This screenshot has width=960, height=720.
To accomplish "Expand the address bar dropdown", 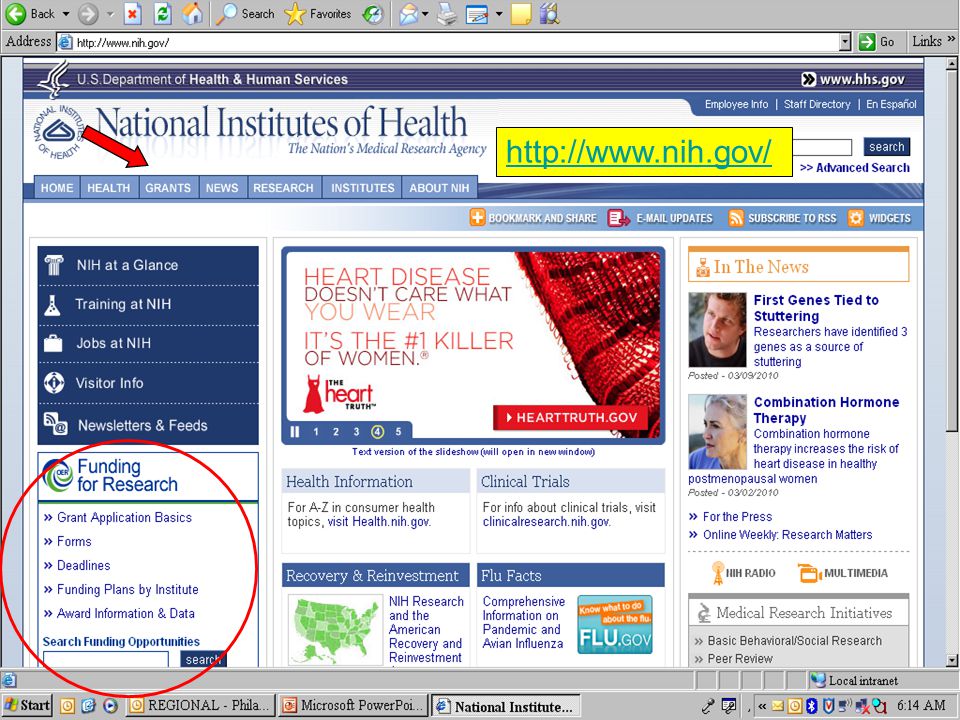I will pyautogui.click(x=846, y=42).
